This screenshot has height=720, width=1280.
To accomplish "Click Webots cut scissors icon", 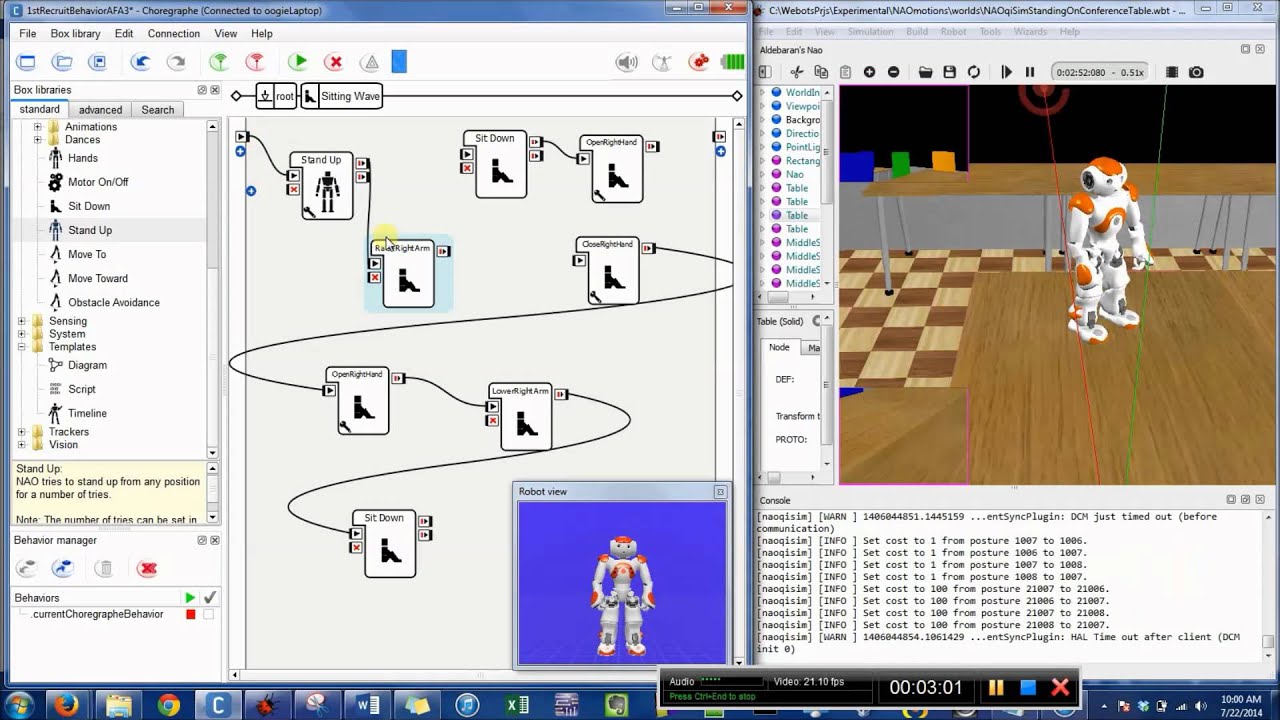I will 797,72.
